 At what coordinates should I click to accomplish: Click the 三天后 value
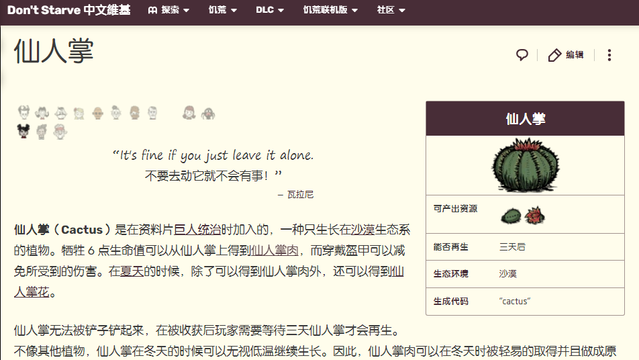tap(513, 247)
